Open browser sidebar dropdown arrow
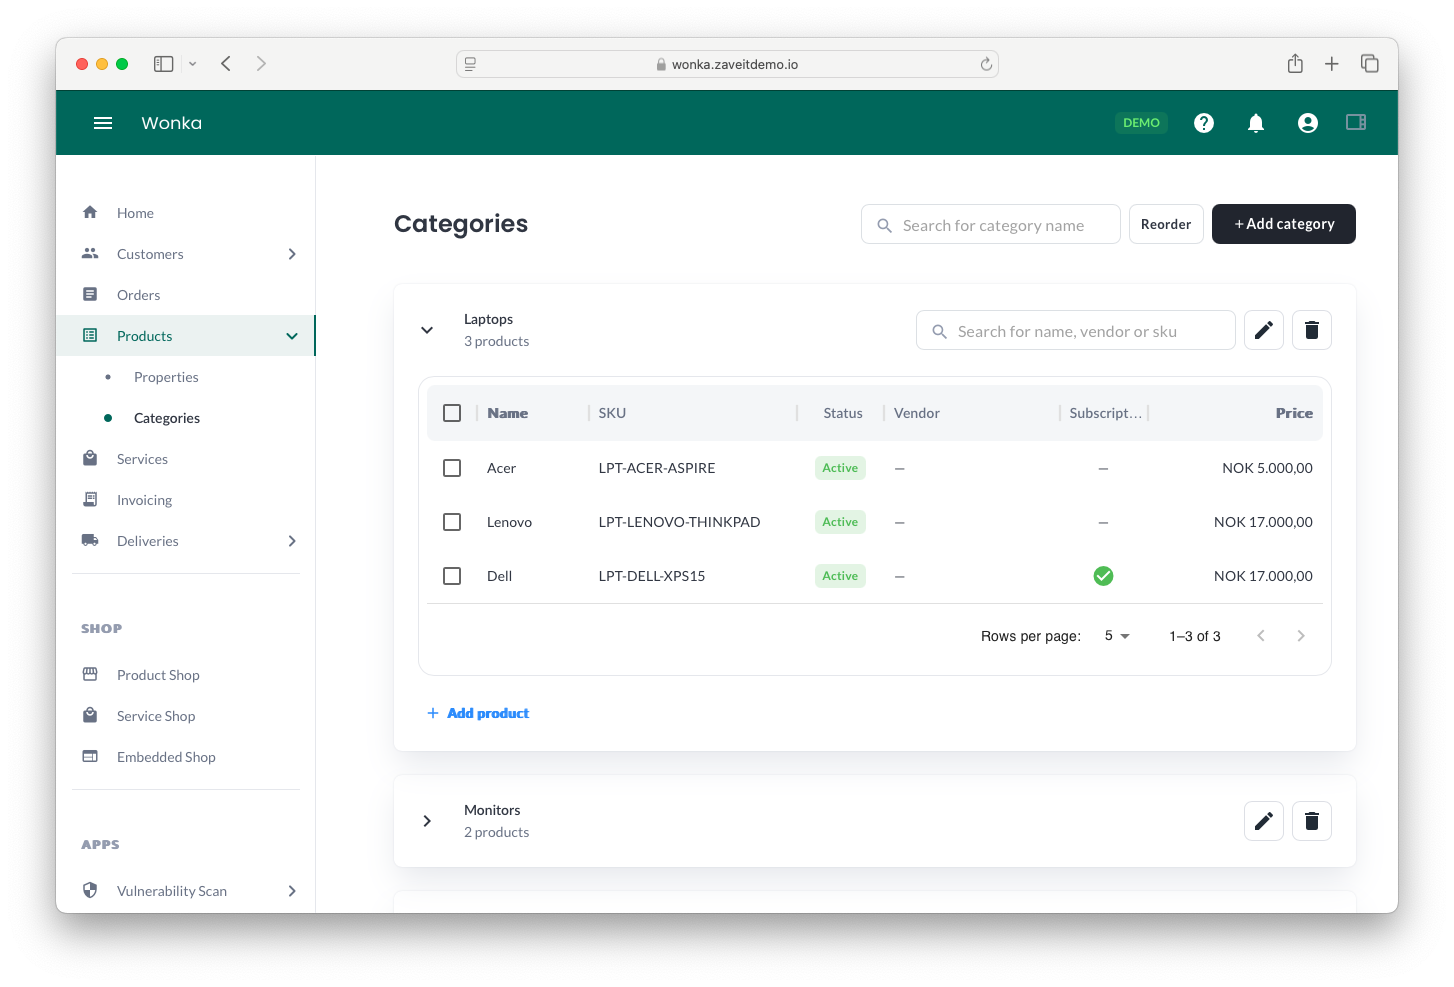 (192, 64)
